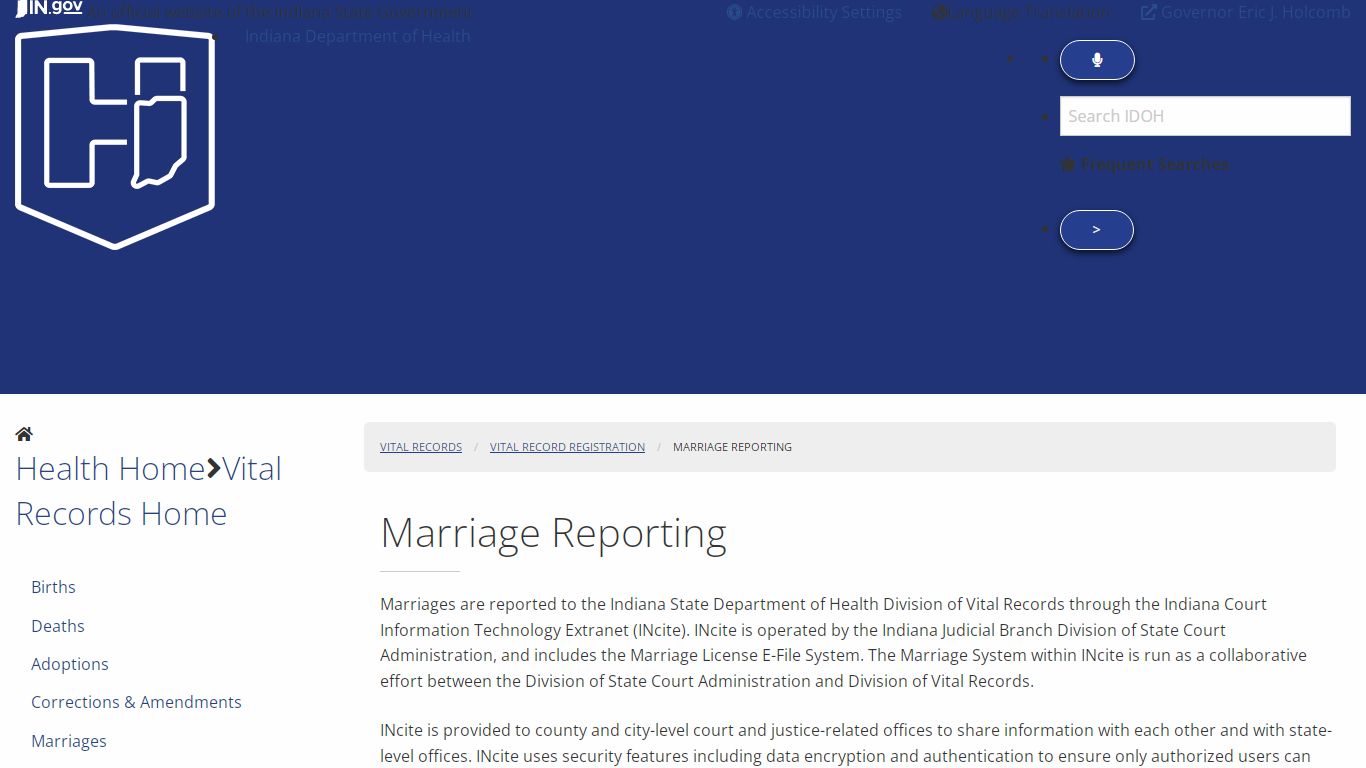Open Accessibility Settings

(x=814, y=12)
